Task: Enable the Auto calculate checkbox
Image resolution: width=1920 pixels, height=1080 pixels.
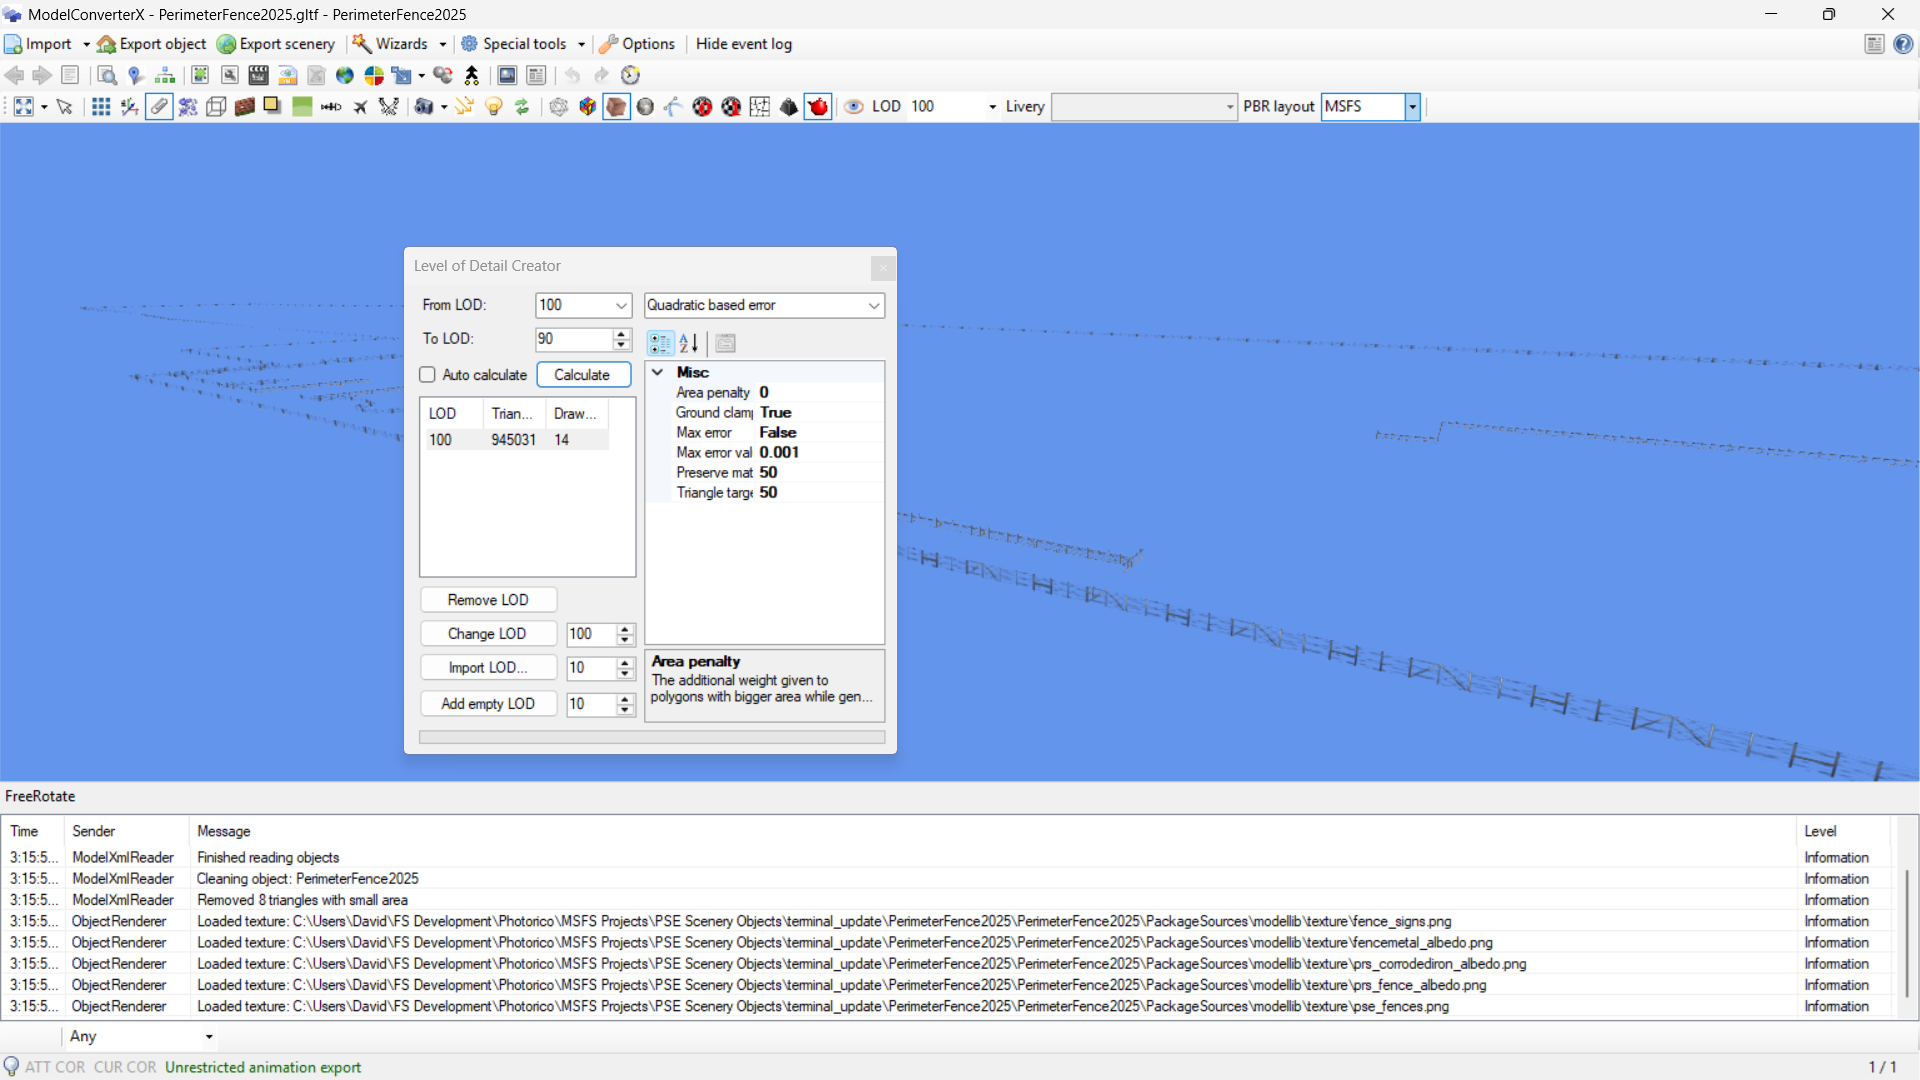Action: point(428,375)
